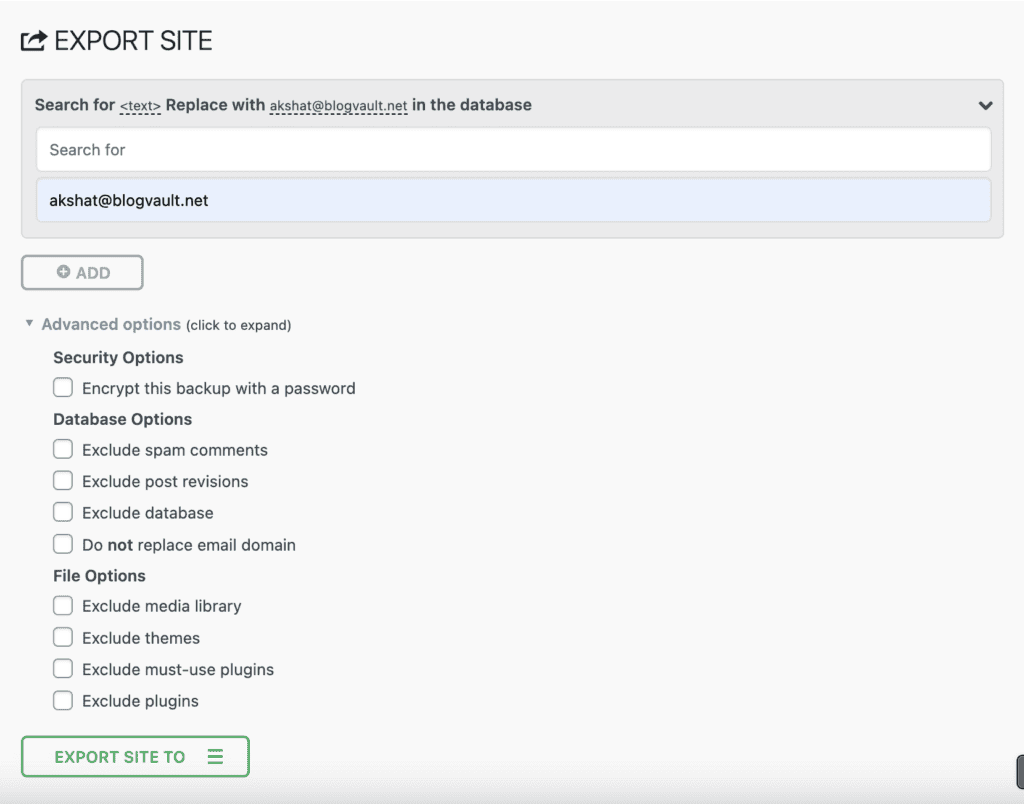Click the ADD text label
The image size is (1024, 804).
[x=93, y=273]
